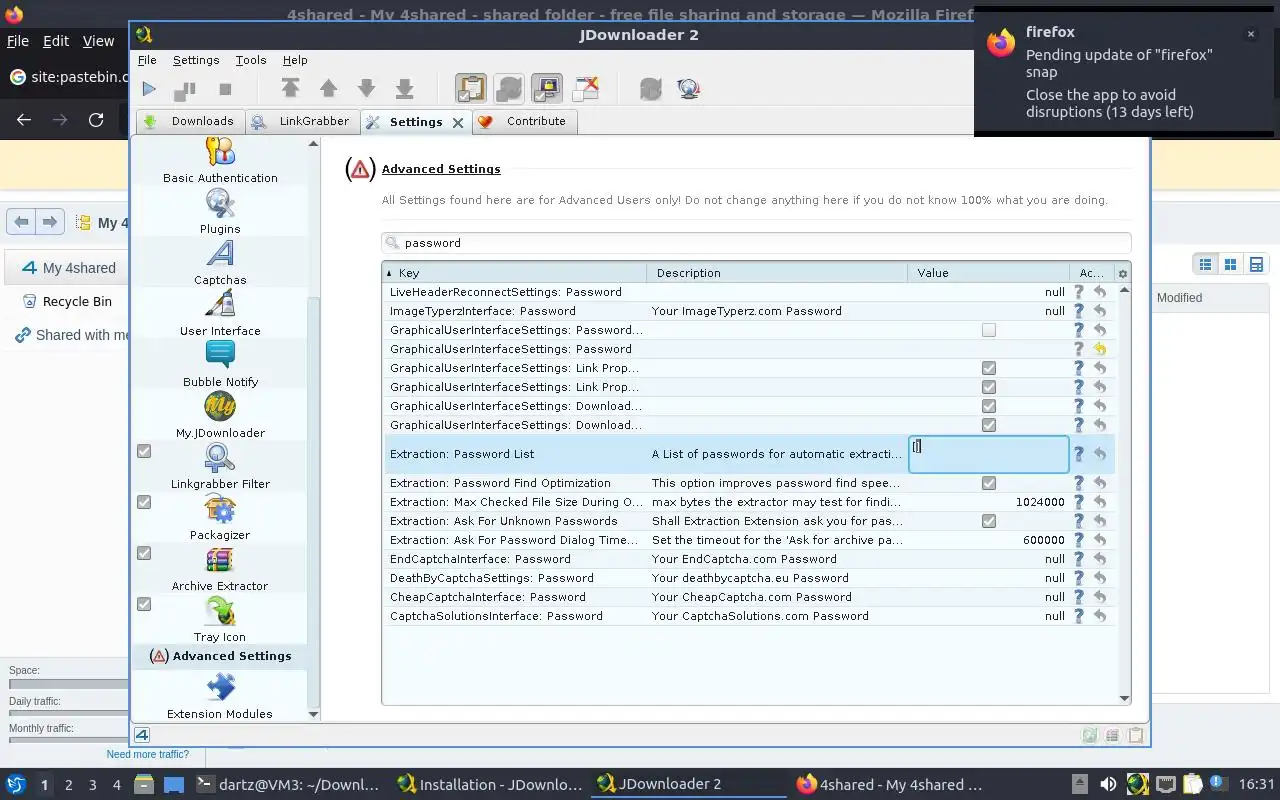Switch to workspace 2 in taskbar
The image size is (1280, 800).
pos(69,785)
